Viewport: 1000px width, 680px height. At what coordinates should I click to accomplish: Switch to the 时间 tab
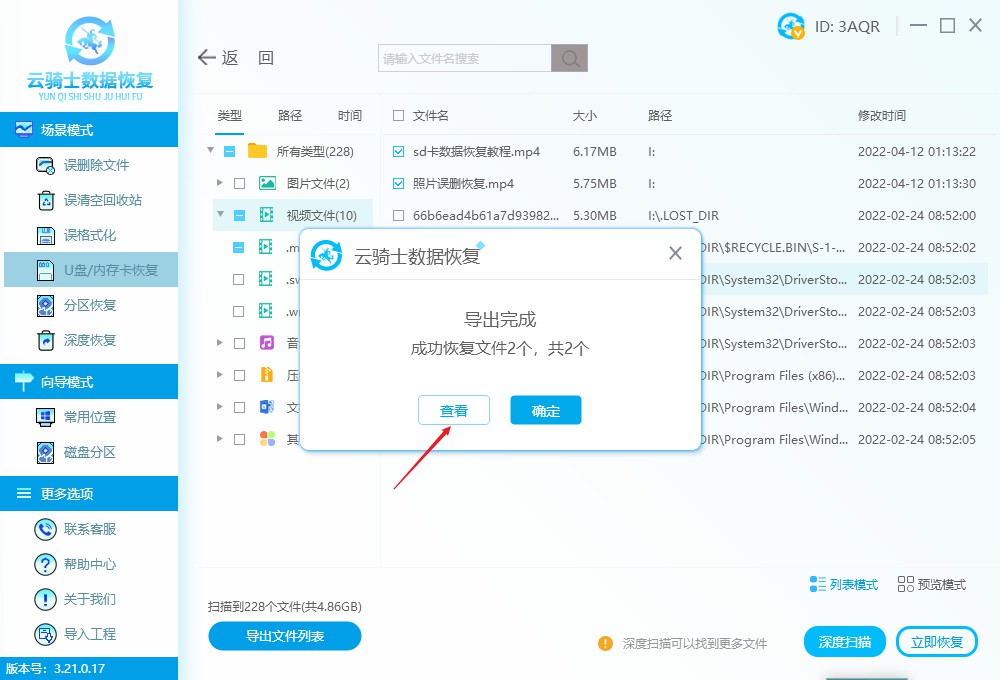tap(349, 115)
